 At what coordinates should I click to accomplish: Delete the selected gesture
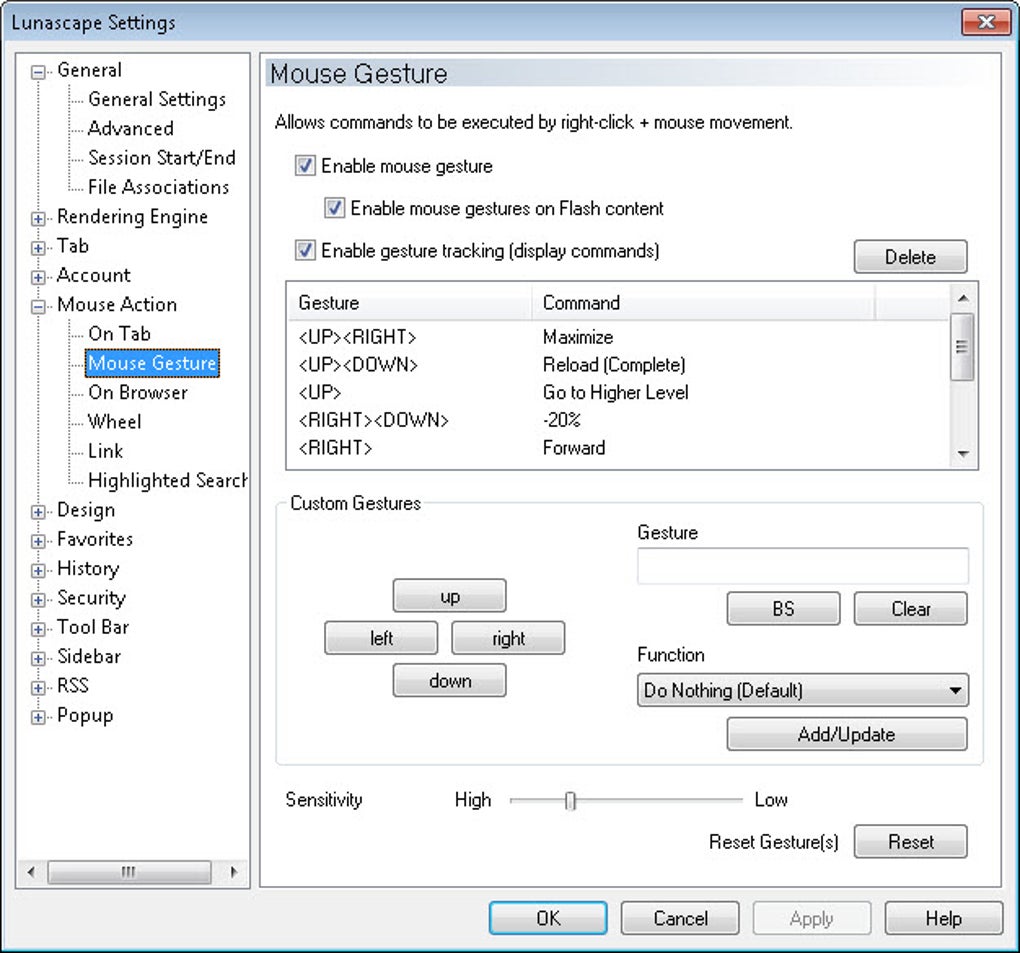tap(910, 257)
